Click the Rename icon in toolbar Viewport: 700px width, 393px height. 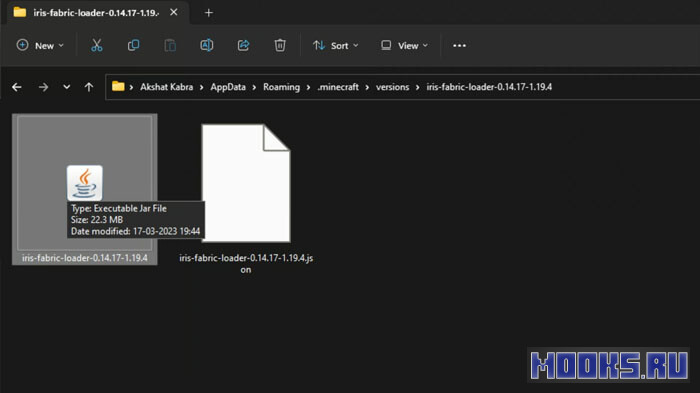(x=207, y=46)
